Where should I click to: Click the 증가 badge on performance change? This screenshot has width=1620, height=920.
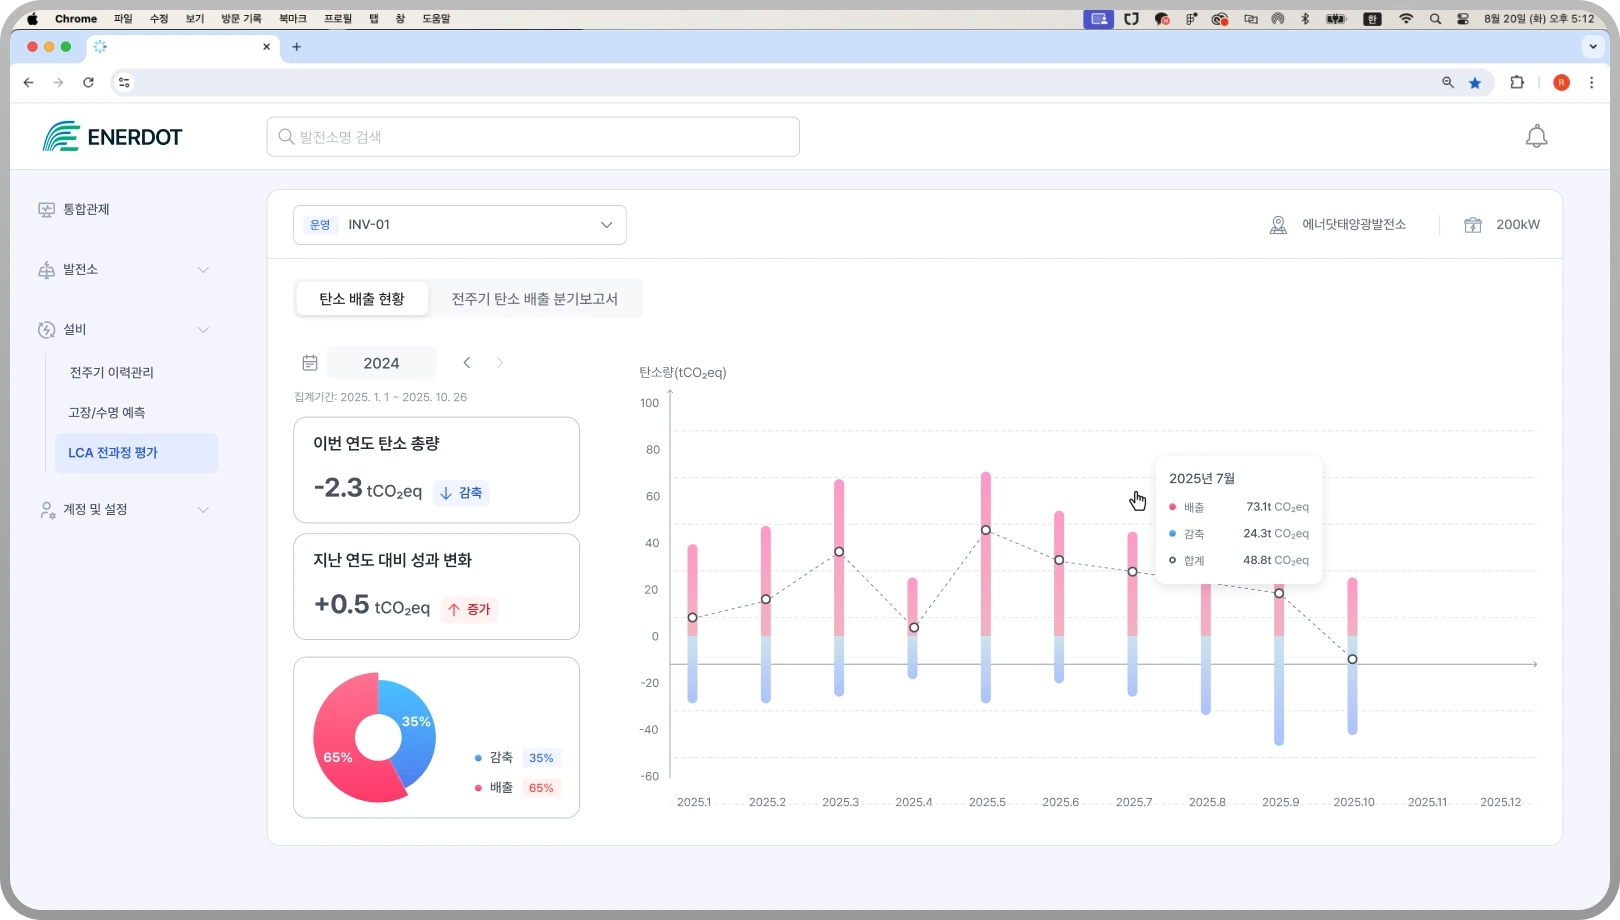click(x=469, y=609)
